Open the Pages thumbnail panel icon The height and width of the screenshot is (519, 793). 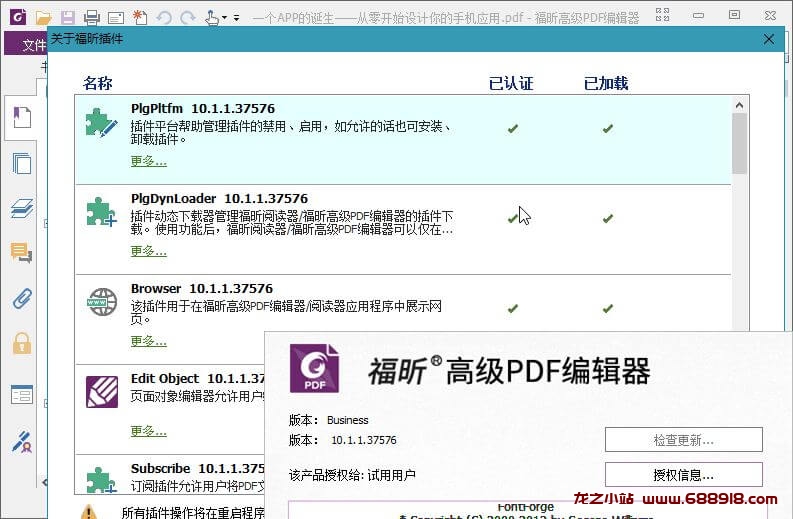pyautogui.click(x=22, y=163)
